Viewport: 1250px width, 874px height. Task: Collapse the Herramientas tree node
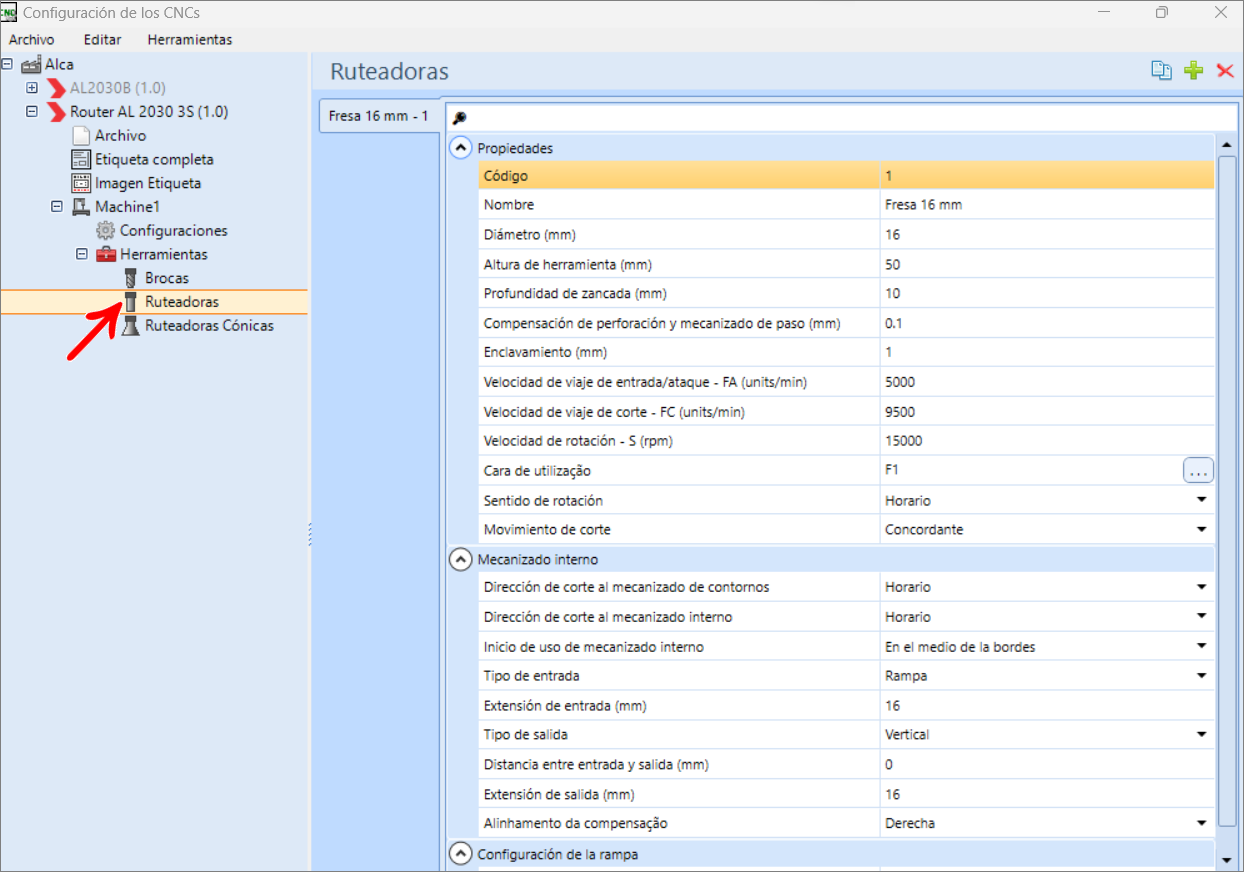pyautogui.click(x=82, y=254)
